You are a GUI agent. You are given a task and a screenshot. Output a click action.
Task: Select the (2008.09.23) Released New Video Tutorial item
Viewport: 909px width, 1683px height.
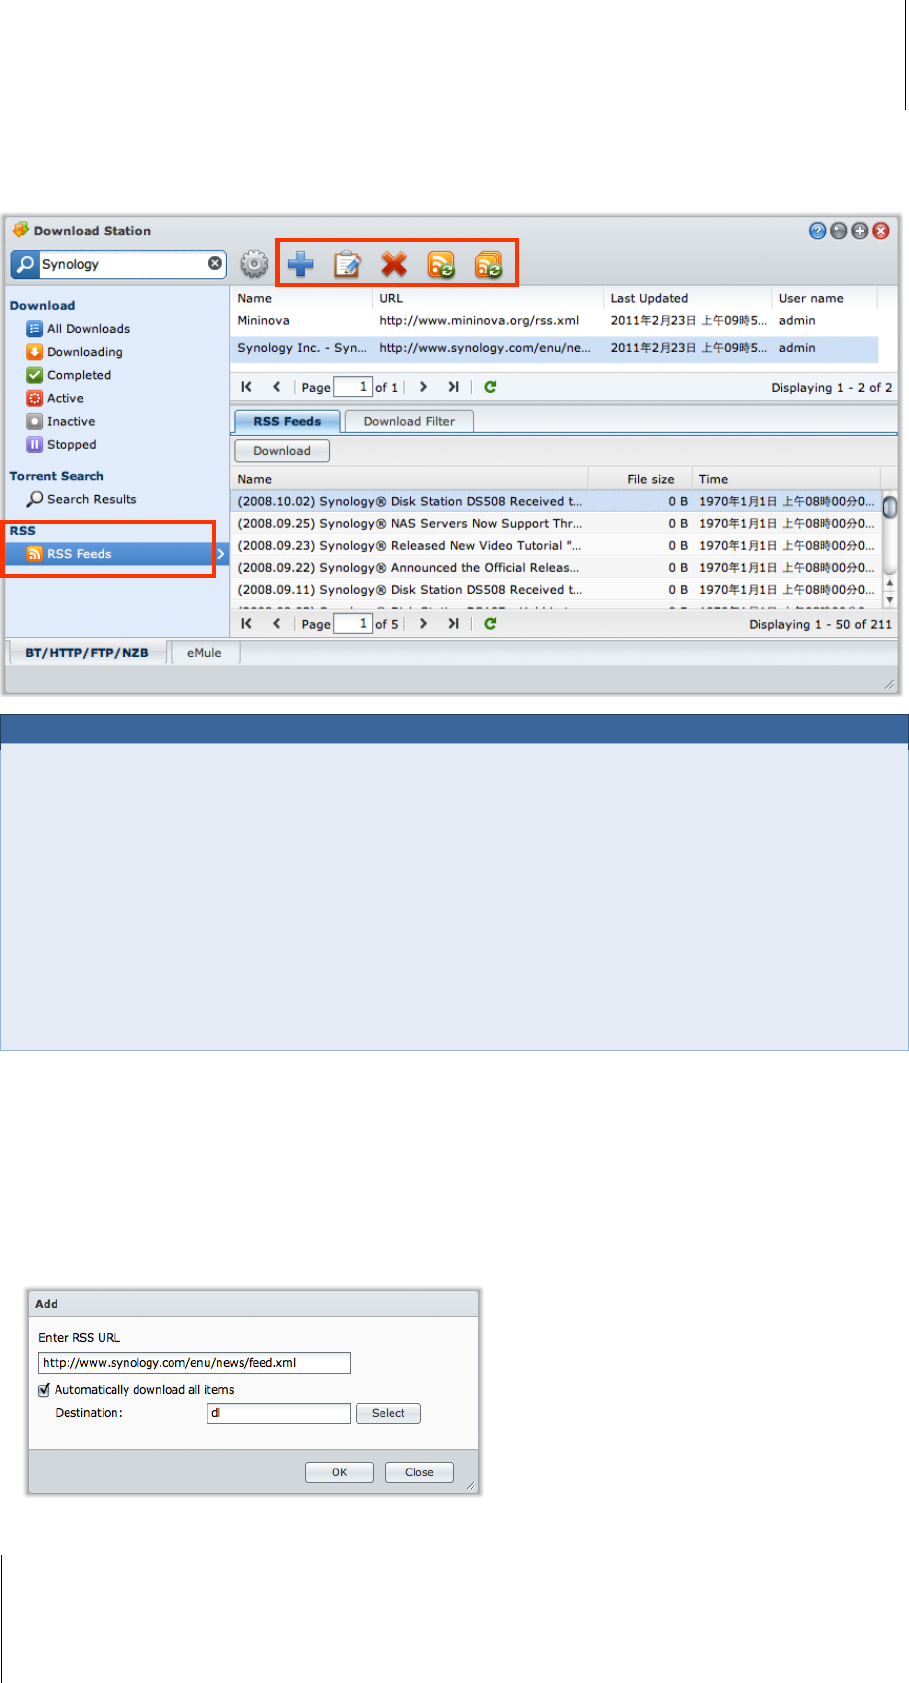(x=556, y=546)
